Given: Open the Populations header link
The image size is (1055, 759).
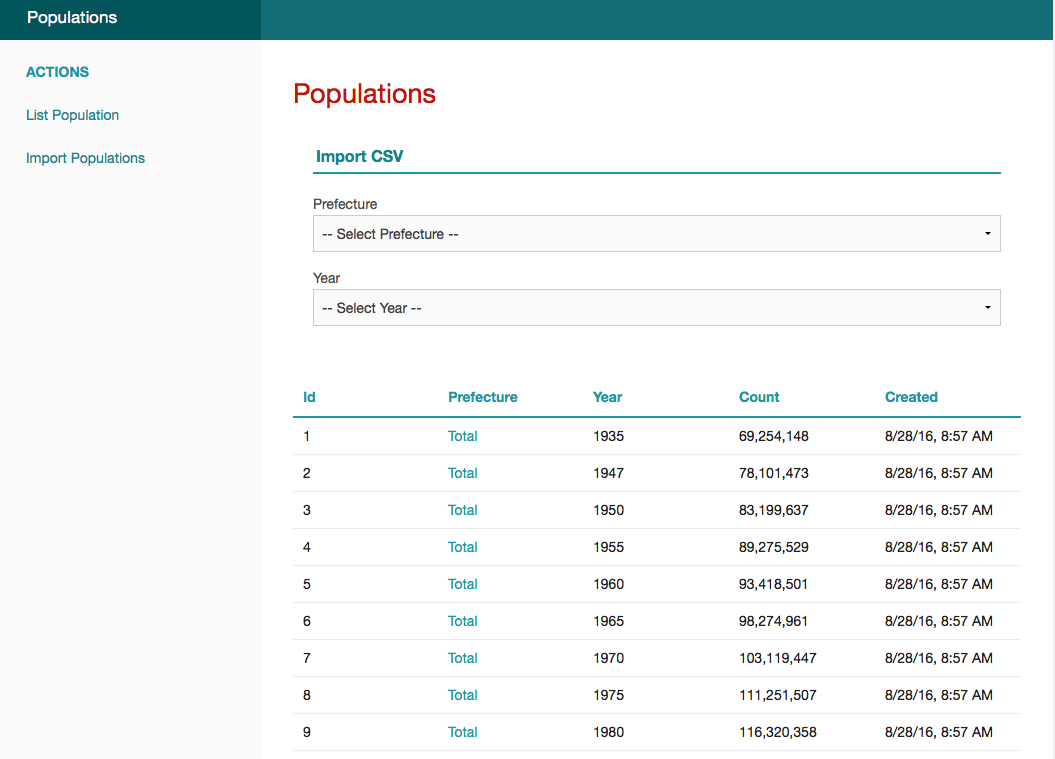Looking at the screenshot, I should click(x=72, y=17).
